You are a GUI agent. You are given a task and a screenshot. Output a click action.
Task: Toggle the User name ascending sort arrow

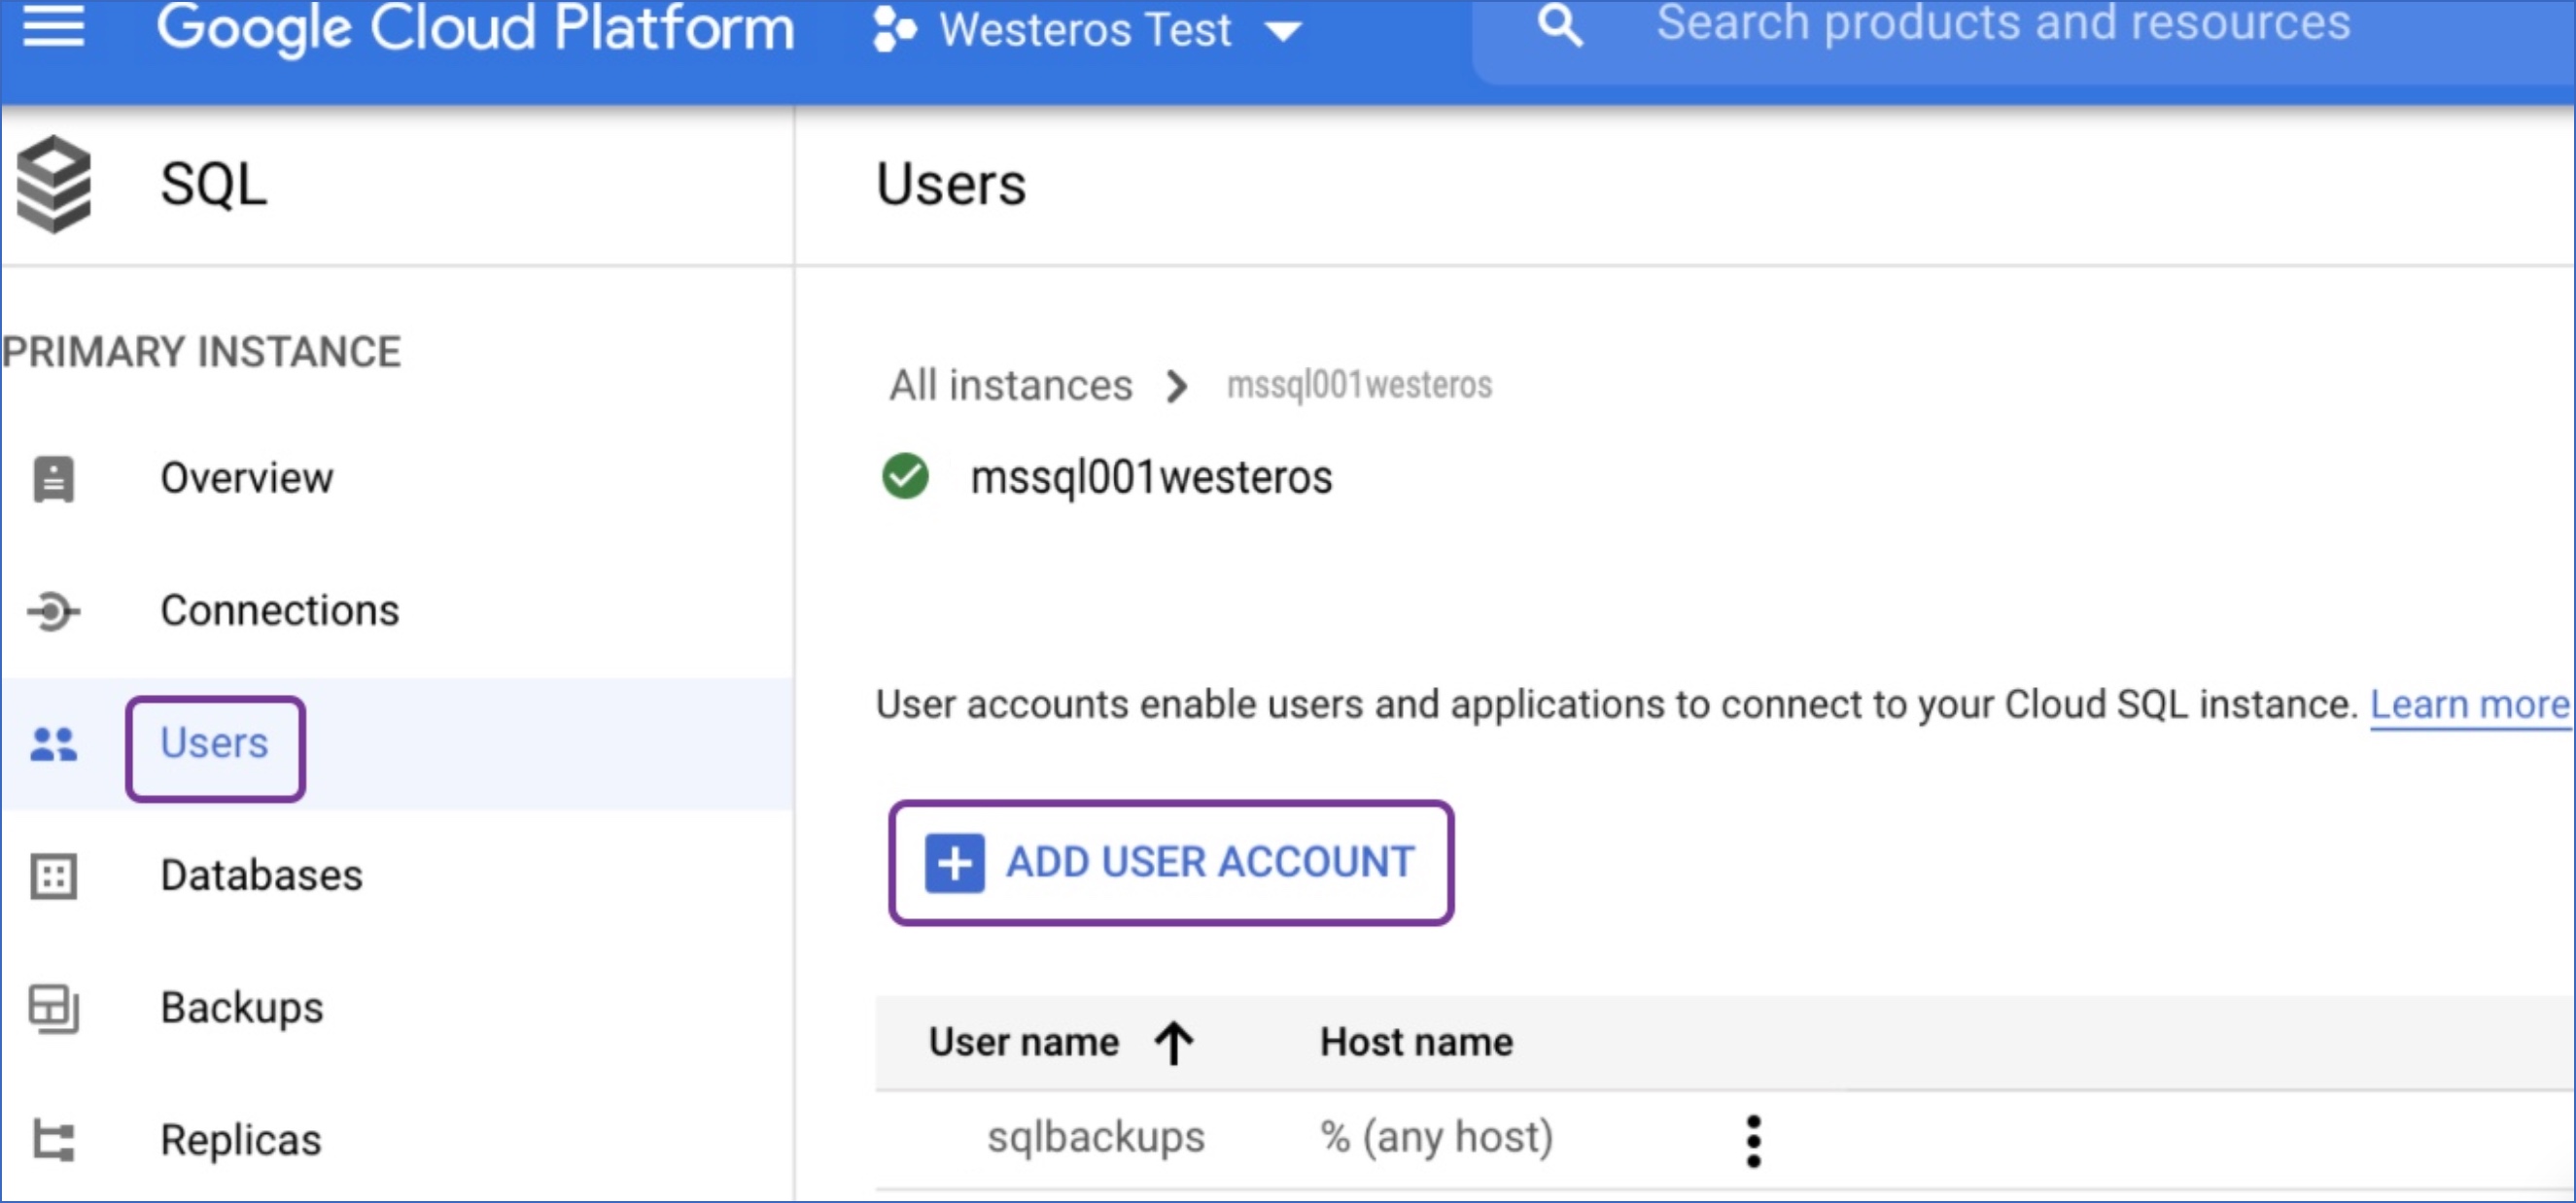[x=1174, y=1043]
